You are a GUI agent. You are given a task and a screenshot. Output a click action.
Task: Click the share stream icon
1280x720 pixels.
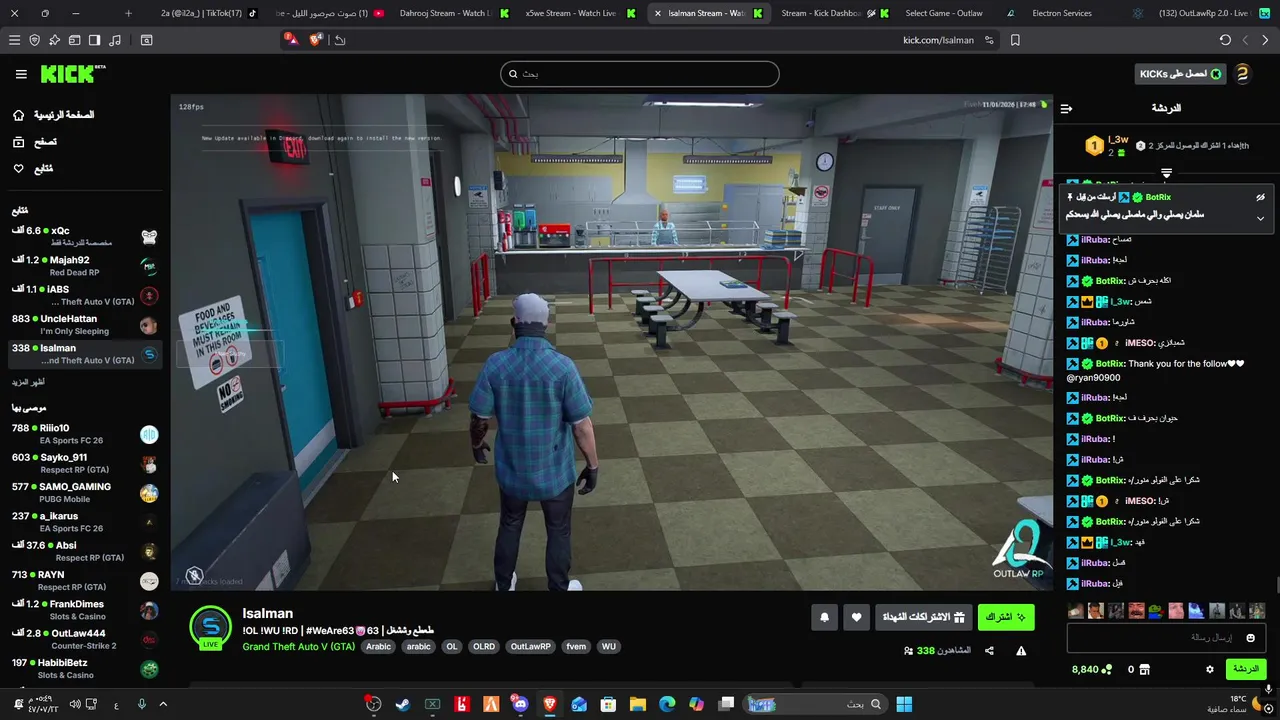(x=989, y=651)
